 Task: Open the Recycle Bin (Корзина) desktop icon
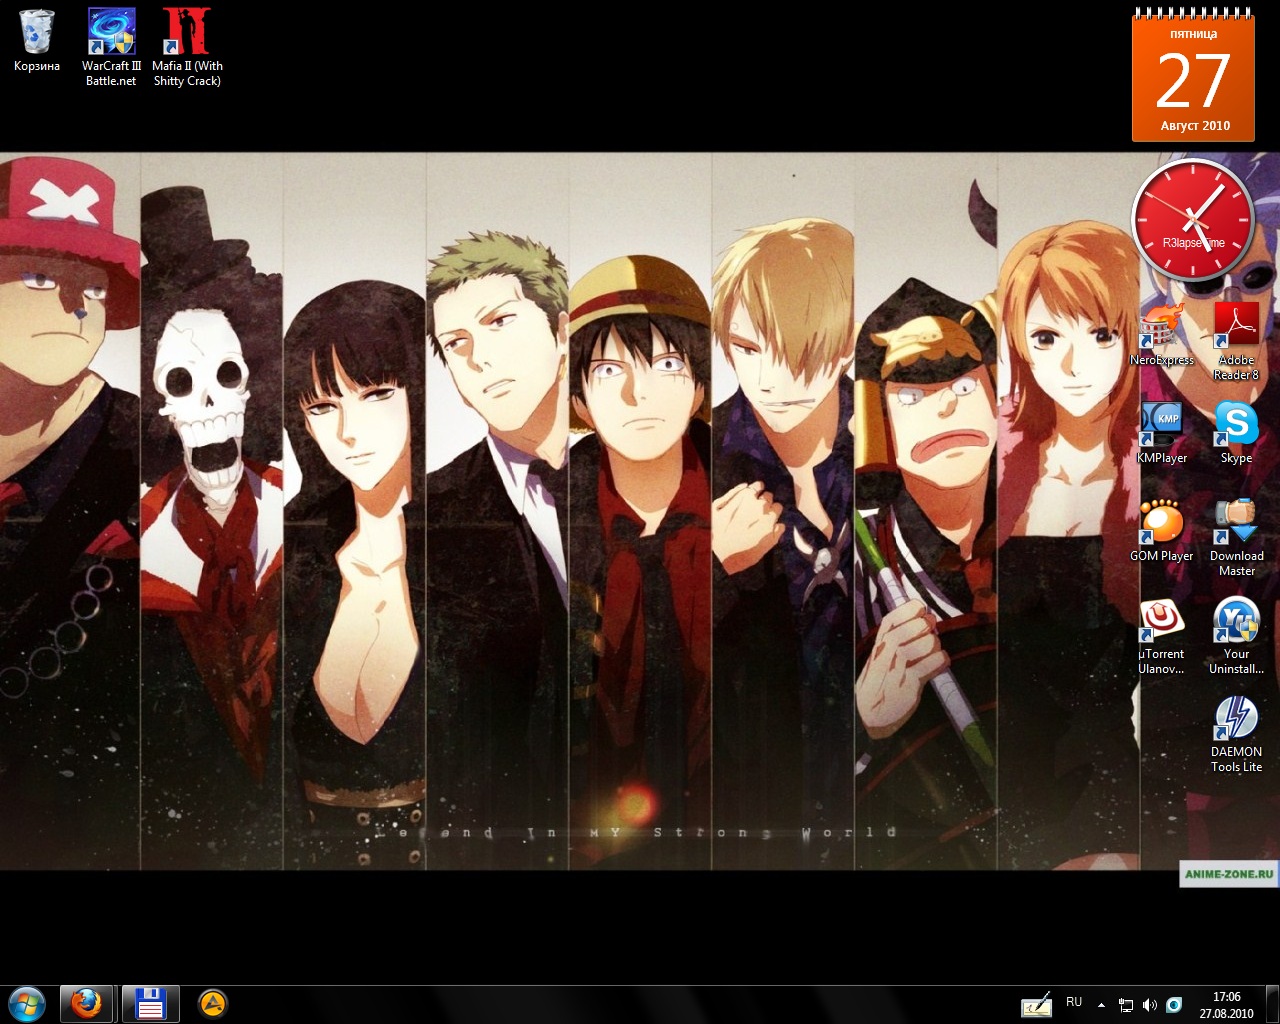coord(37,41)
